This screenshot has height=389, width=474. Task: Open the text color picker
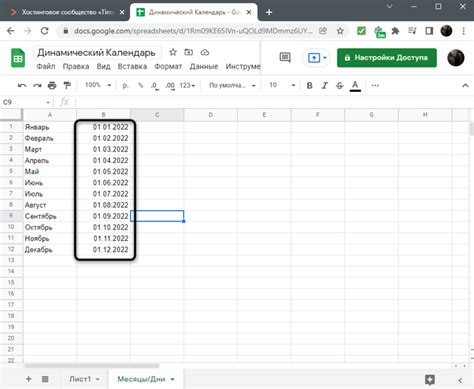(355, 86)
